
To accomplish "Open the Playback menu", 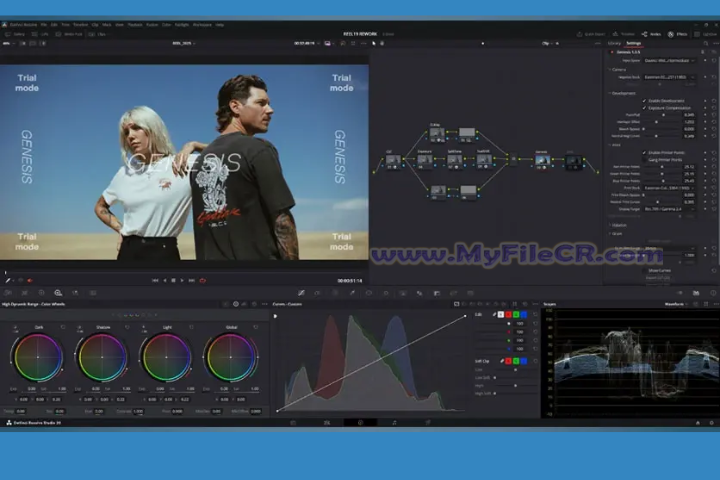I will tap(135, 25).
